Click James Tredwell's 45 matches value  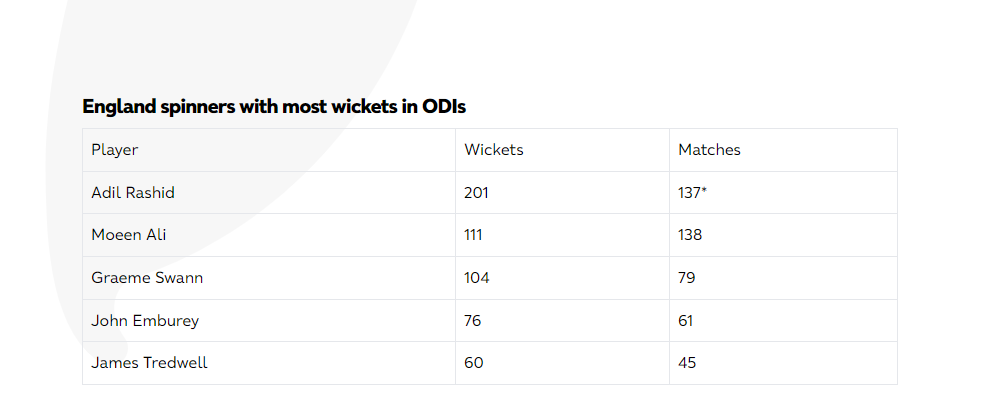pos(687,363)
